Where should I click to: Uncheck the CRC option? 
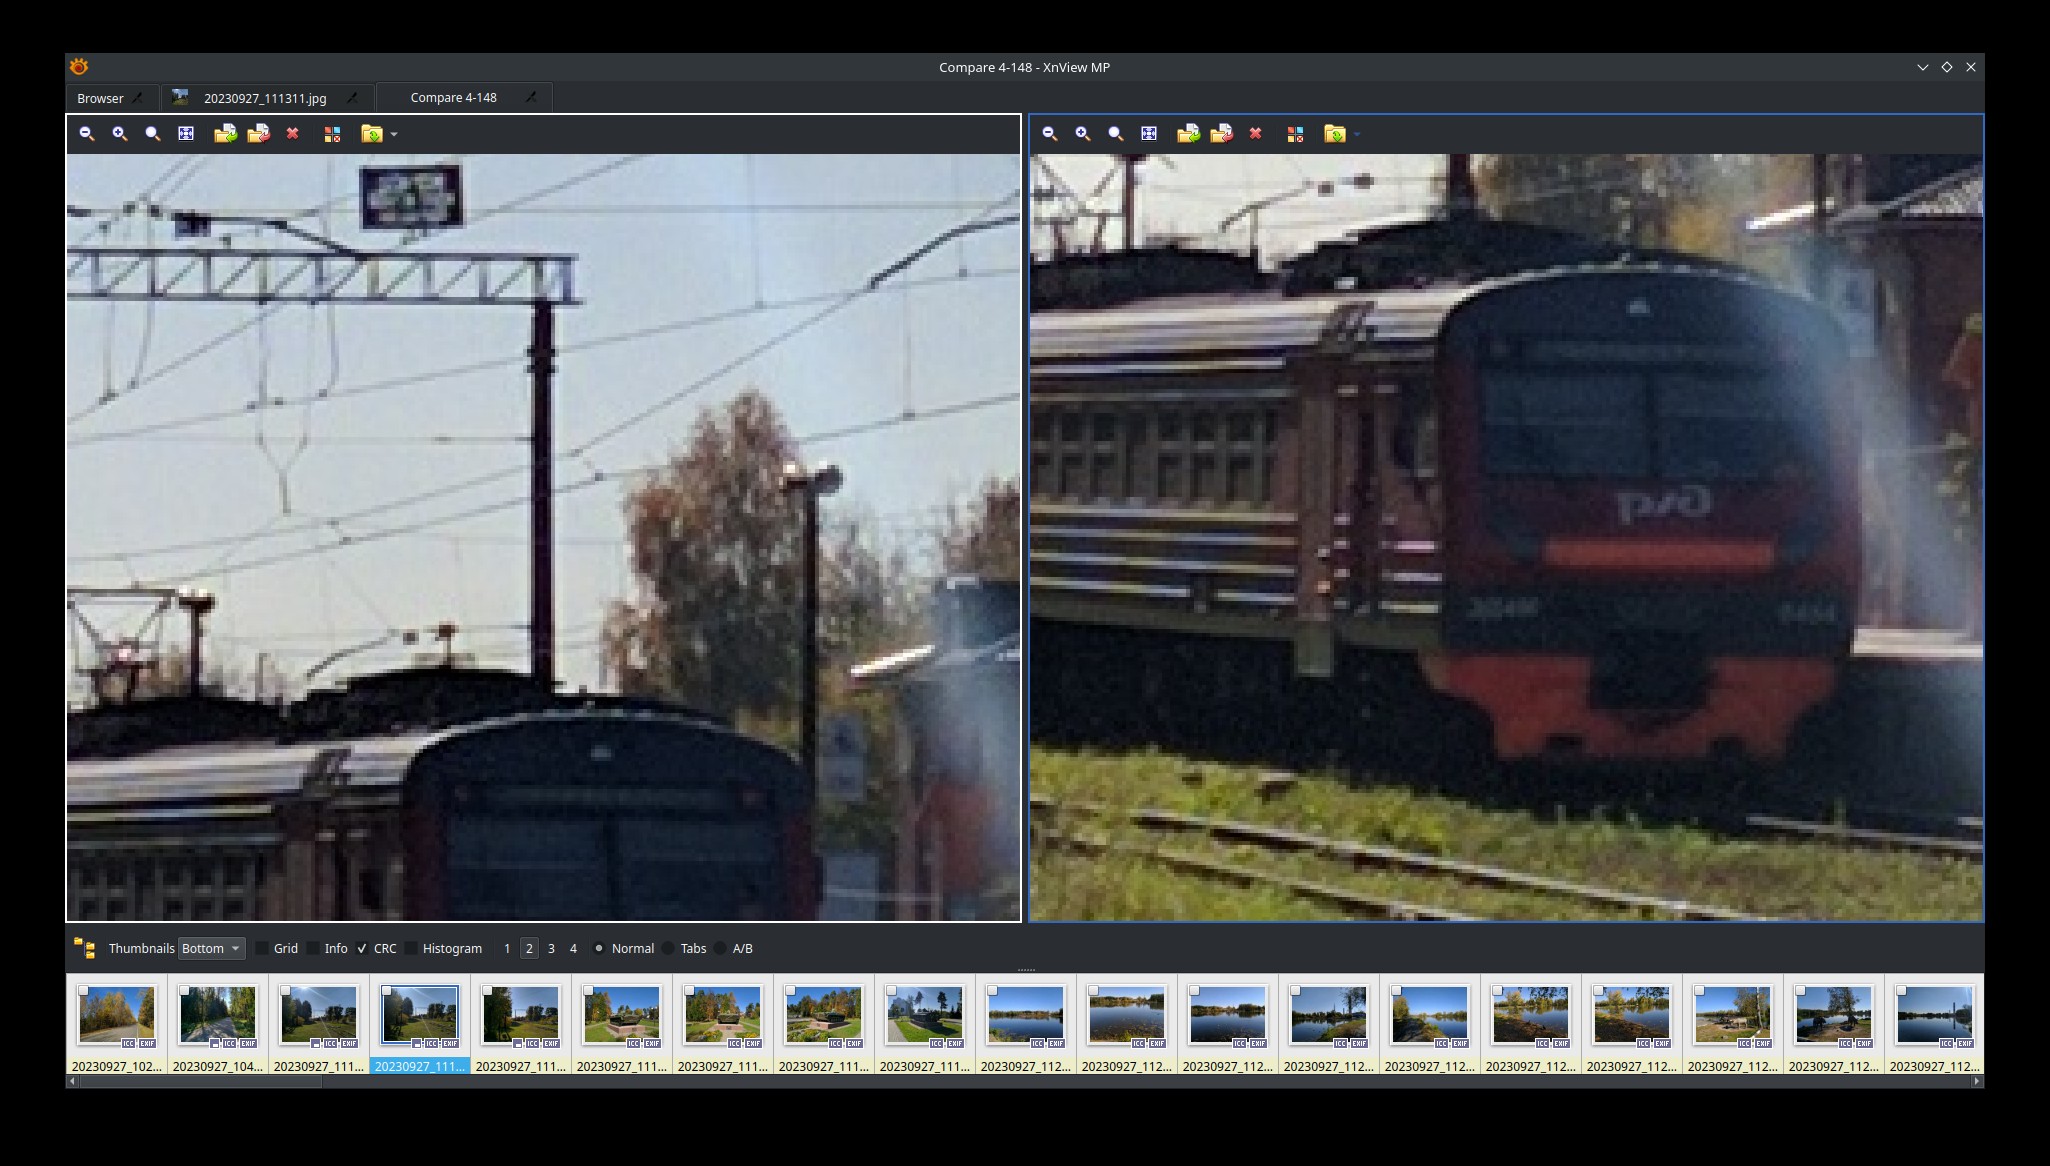tap(362, 949)
